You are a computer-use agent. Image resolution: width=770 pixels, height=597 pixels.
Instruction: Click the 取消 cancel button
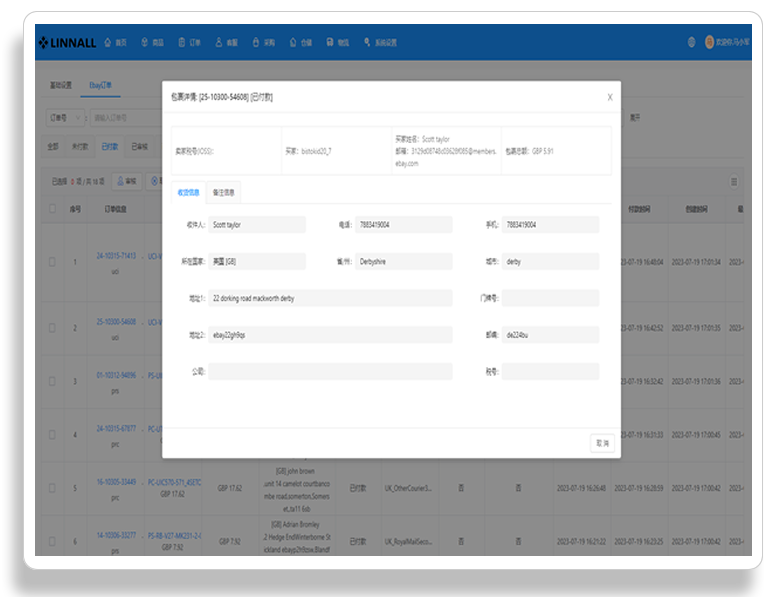(603, 443)
